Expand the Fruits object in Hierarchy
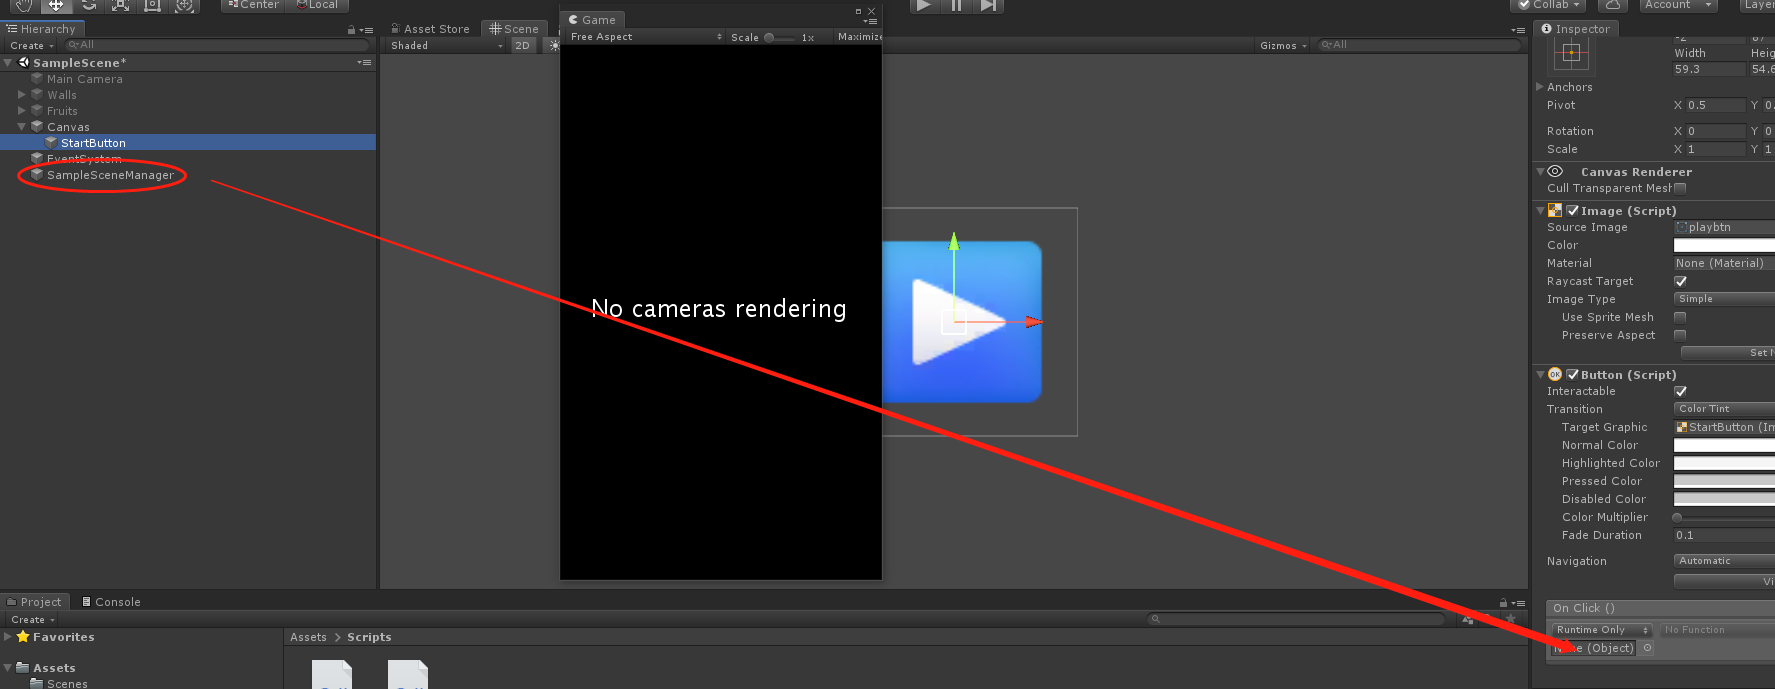 (x=22, y=111)
